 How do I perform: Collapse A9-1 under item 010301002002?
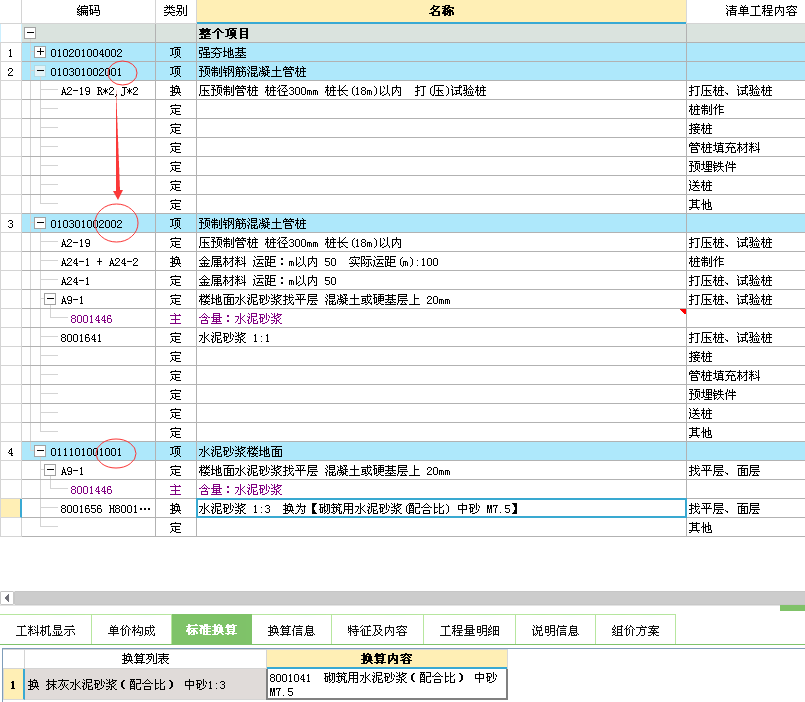pos(50,300)
